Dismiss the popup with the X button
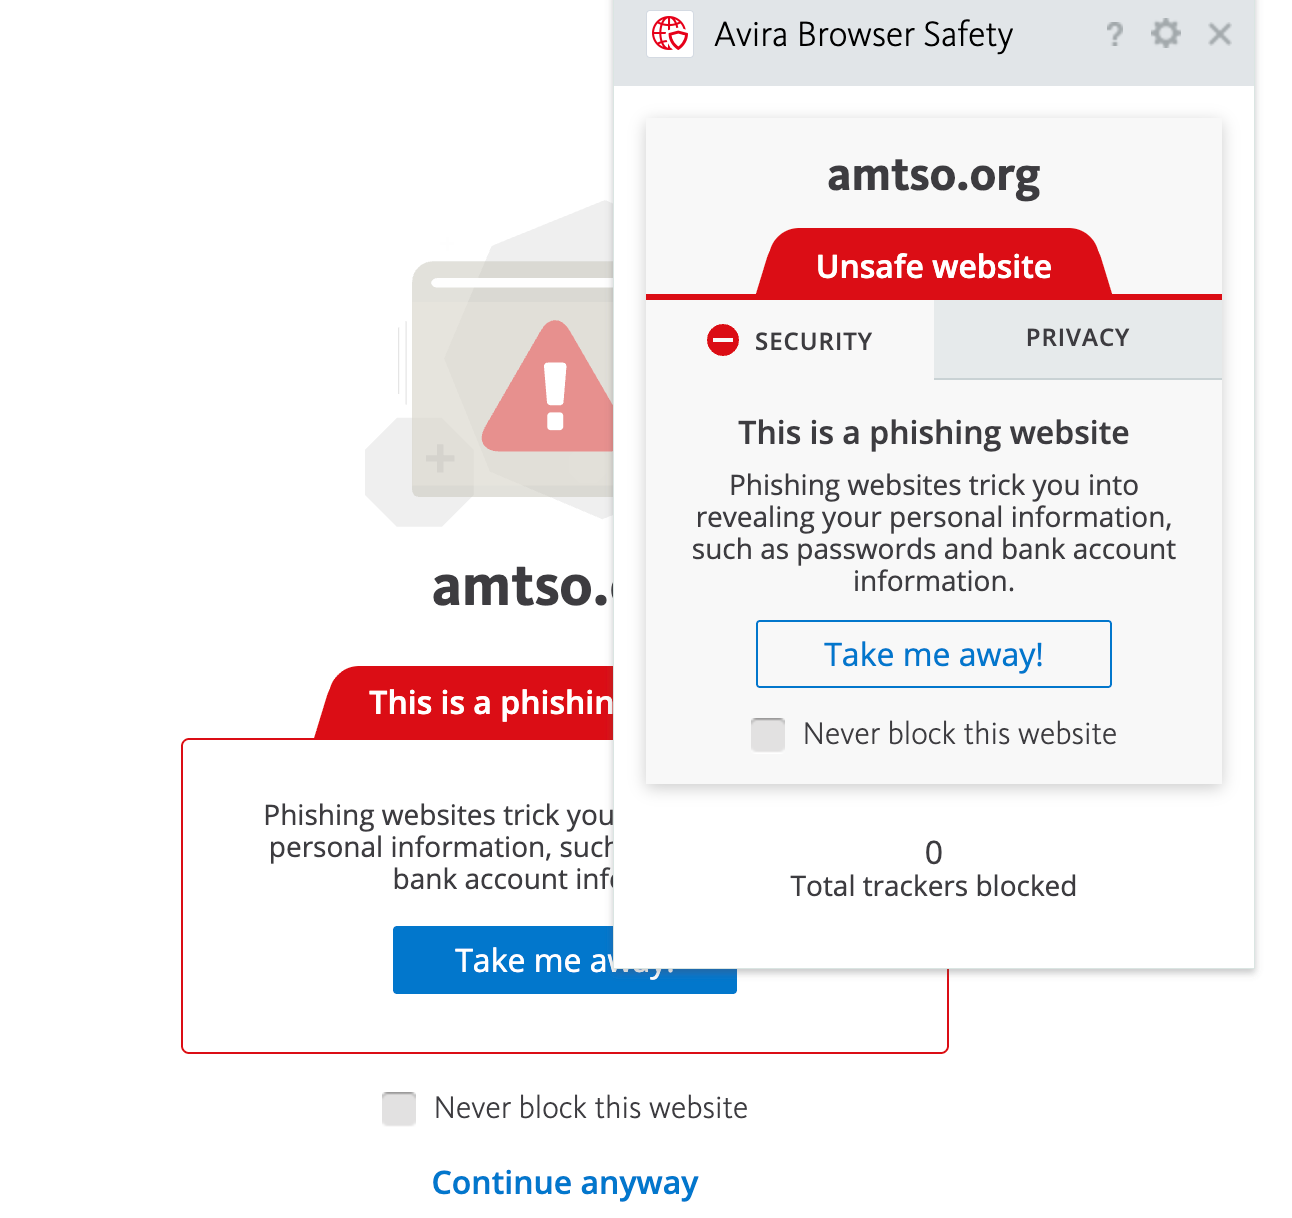Image resolution: width=1292 pixels, height=1218 pixels. (1219, 34)
